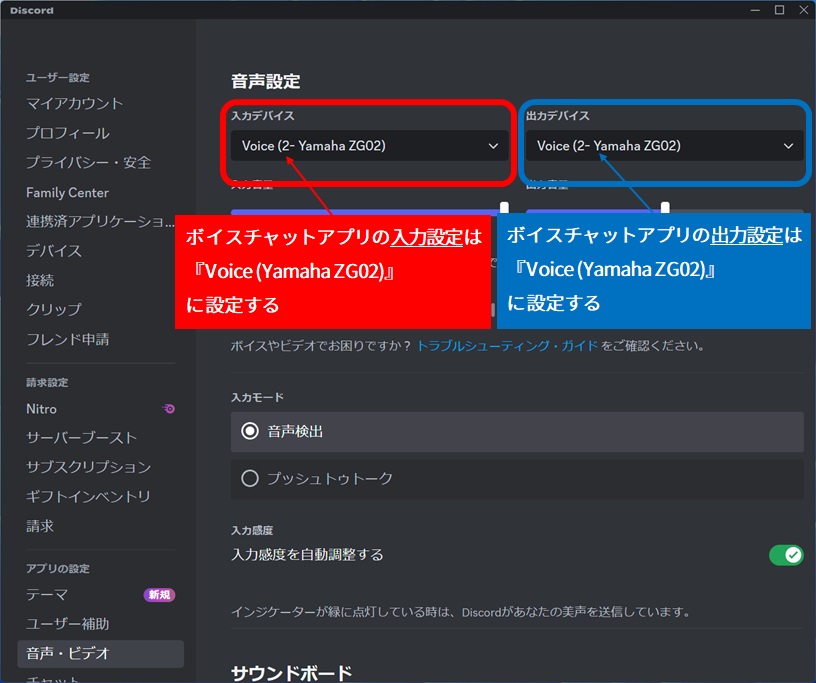The width and height of the screenshot is (816, 683).
Task: Open フレンド申請 settings
Action: [68, 339]
